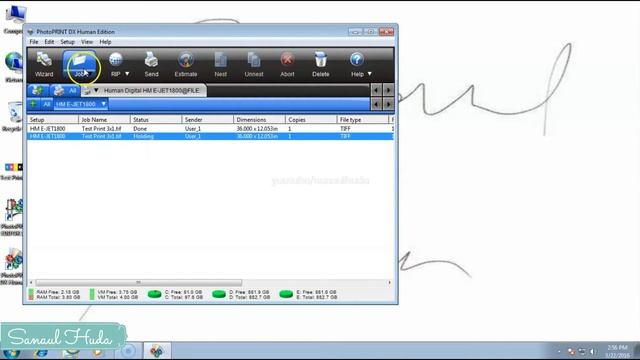
Task: Open the Help menu in the menu bar
Action: 105,42
